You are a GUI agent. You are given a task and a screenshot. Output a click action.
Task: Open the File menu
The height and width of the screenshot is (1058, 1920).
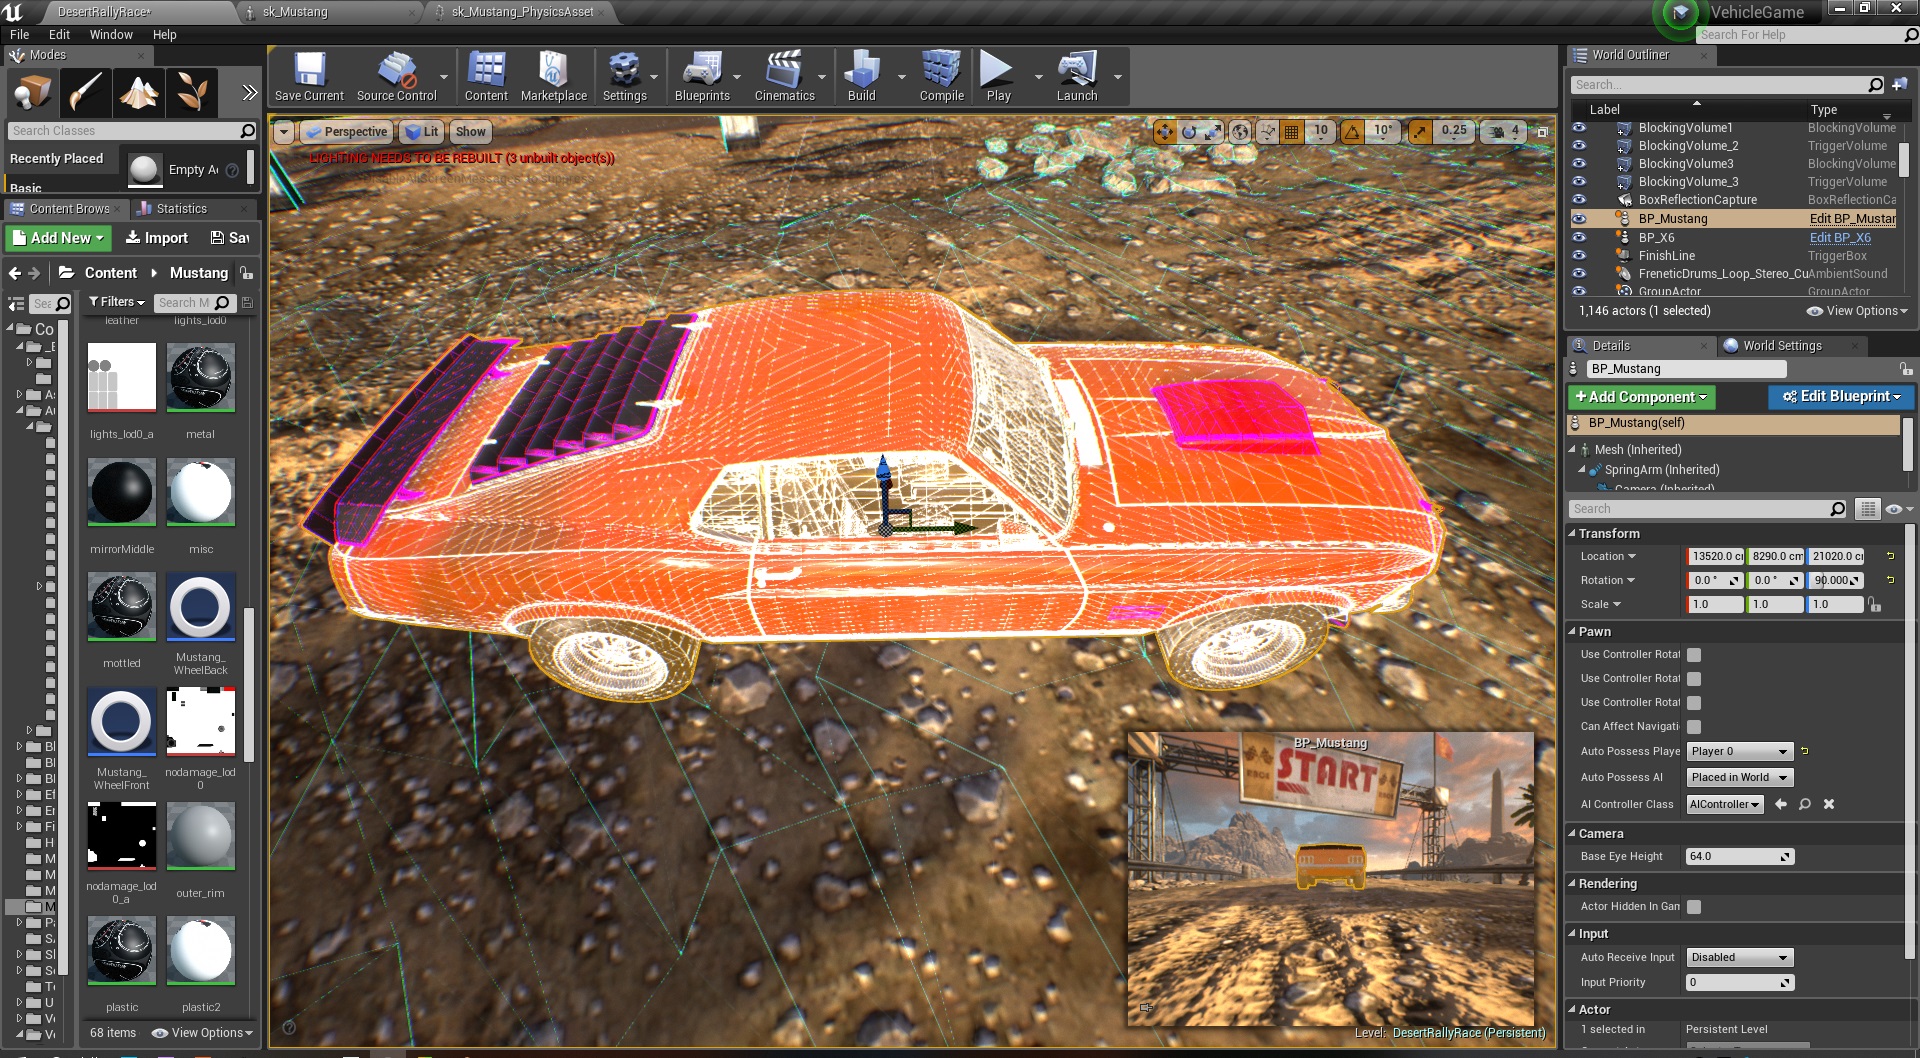point(19,34)
